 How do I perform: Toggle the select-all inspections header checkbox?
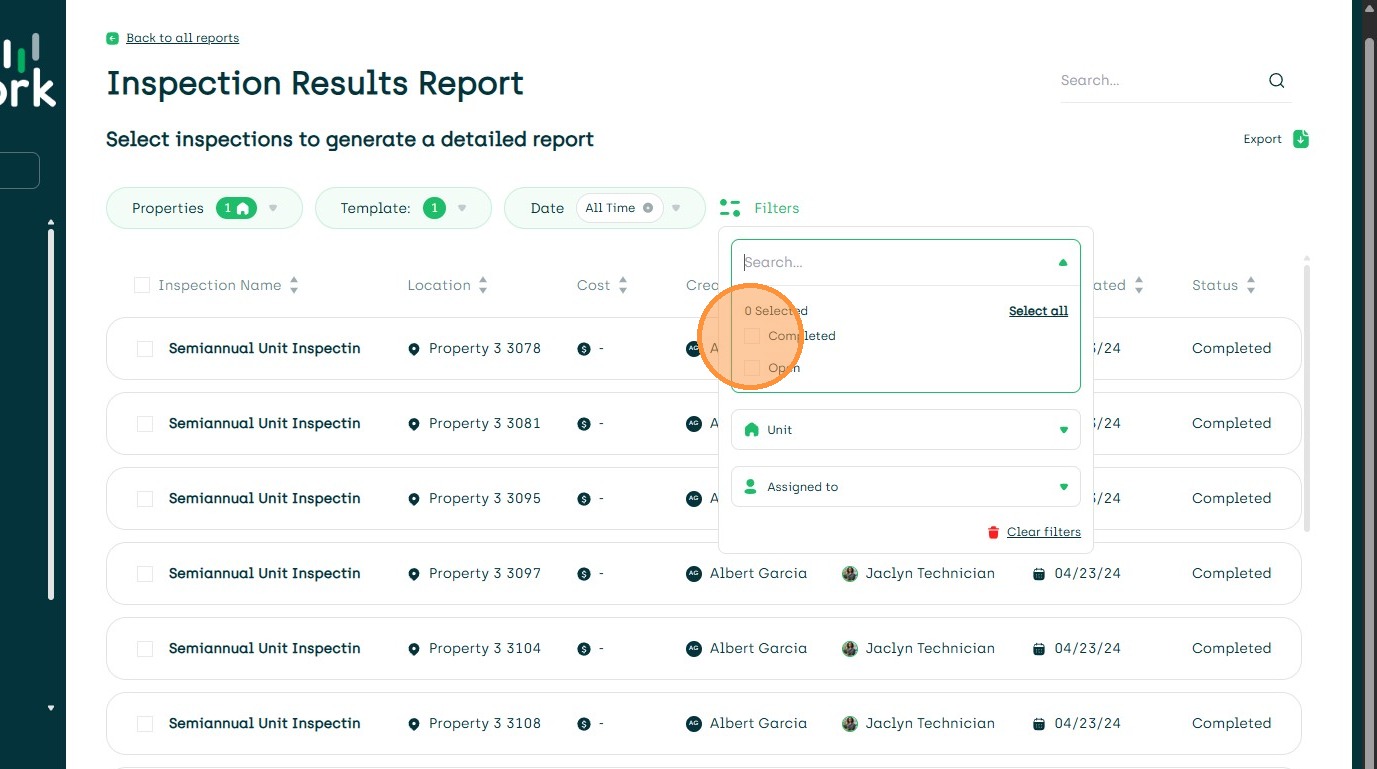tap(142, 286)
